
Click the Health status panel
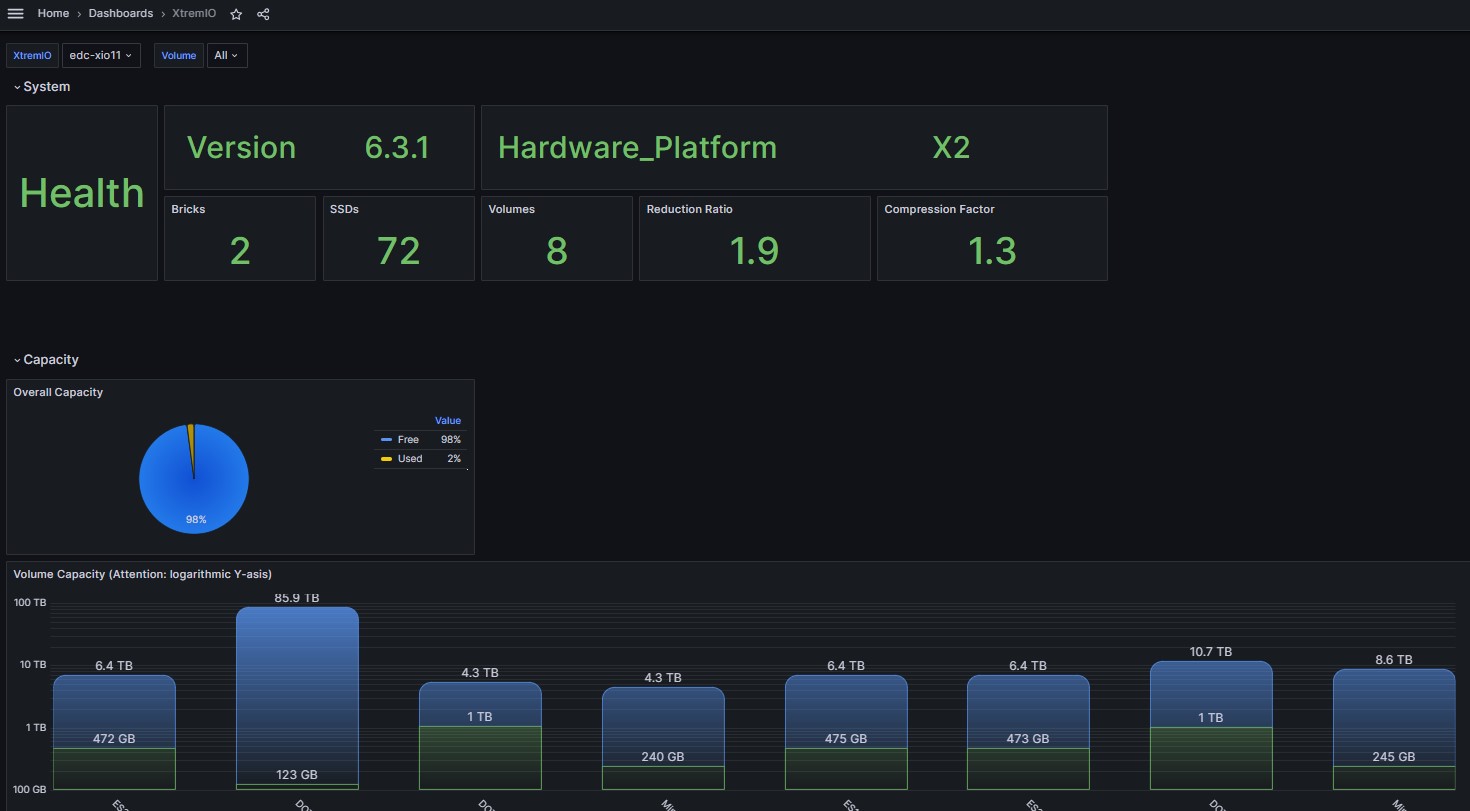coord(82,193)
